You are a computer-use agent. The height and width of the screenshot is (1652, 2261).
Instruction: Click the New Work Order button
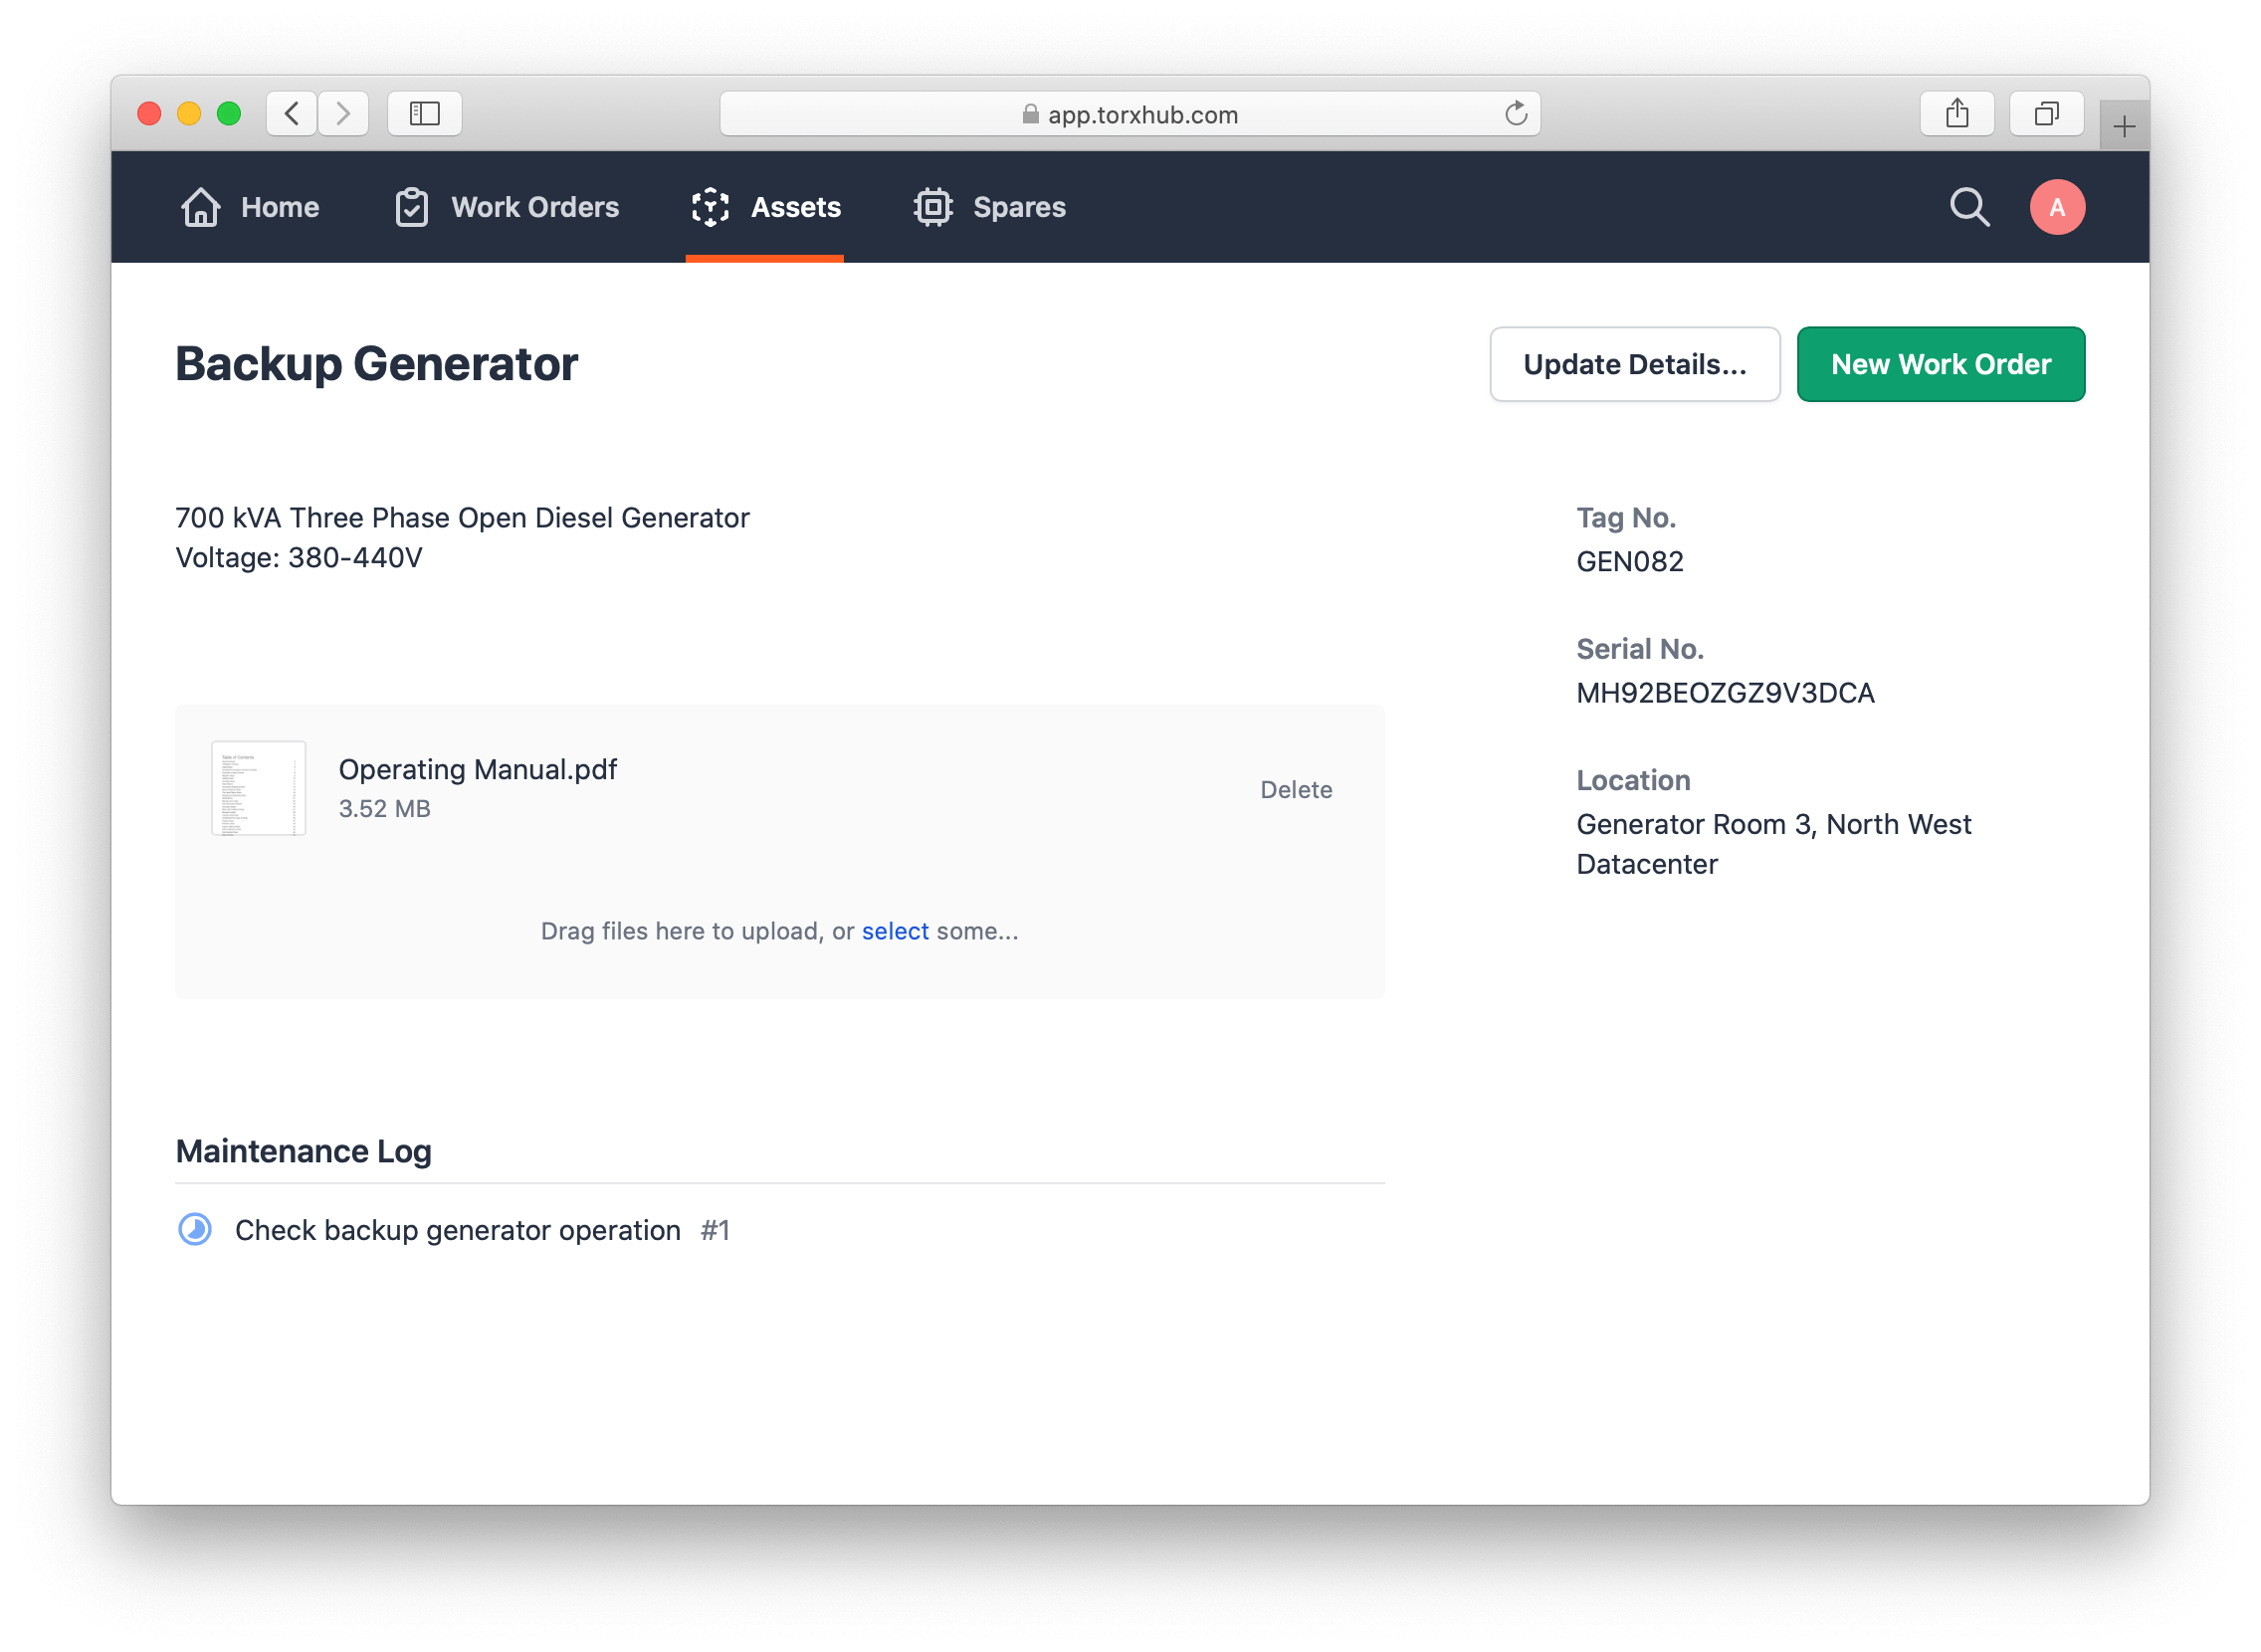pos(1940,364)
